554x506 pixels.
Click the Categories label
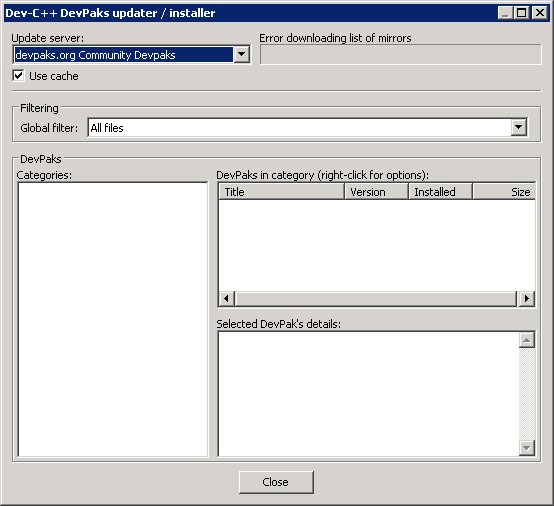44,175
